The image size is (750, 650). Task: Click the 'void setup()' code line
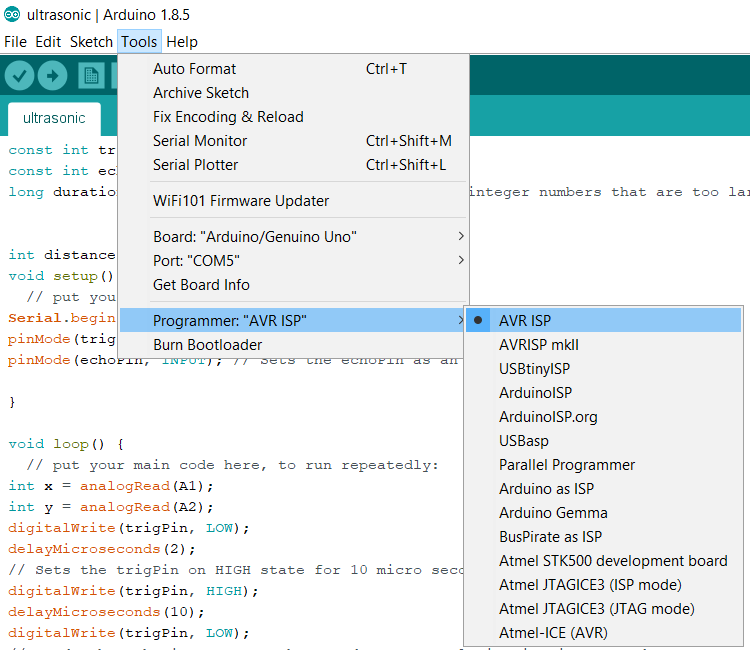(x=61, y=276)
